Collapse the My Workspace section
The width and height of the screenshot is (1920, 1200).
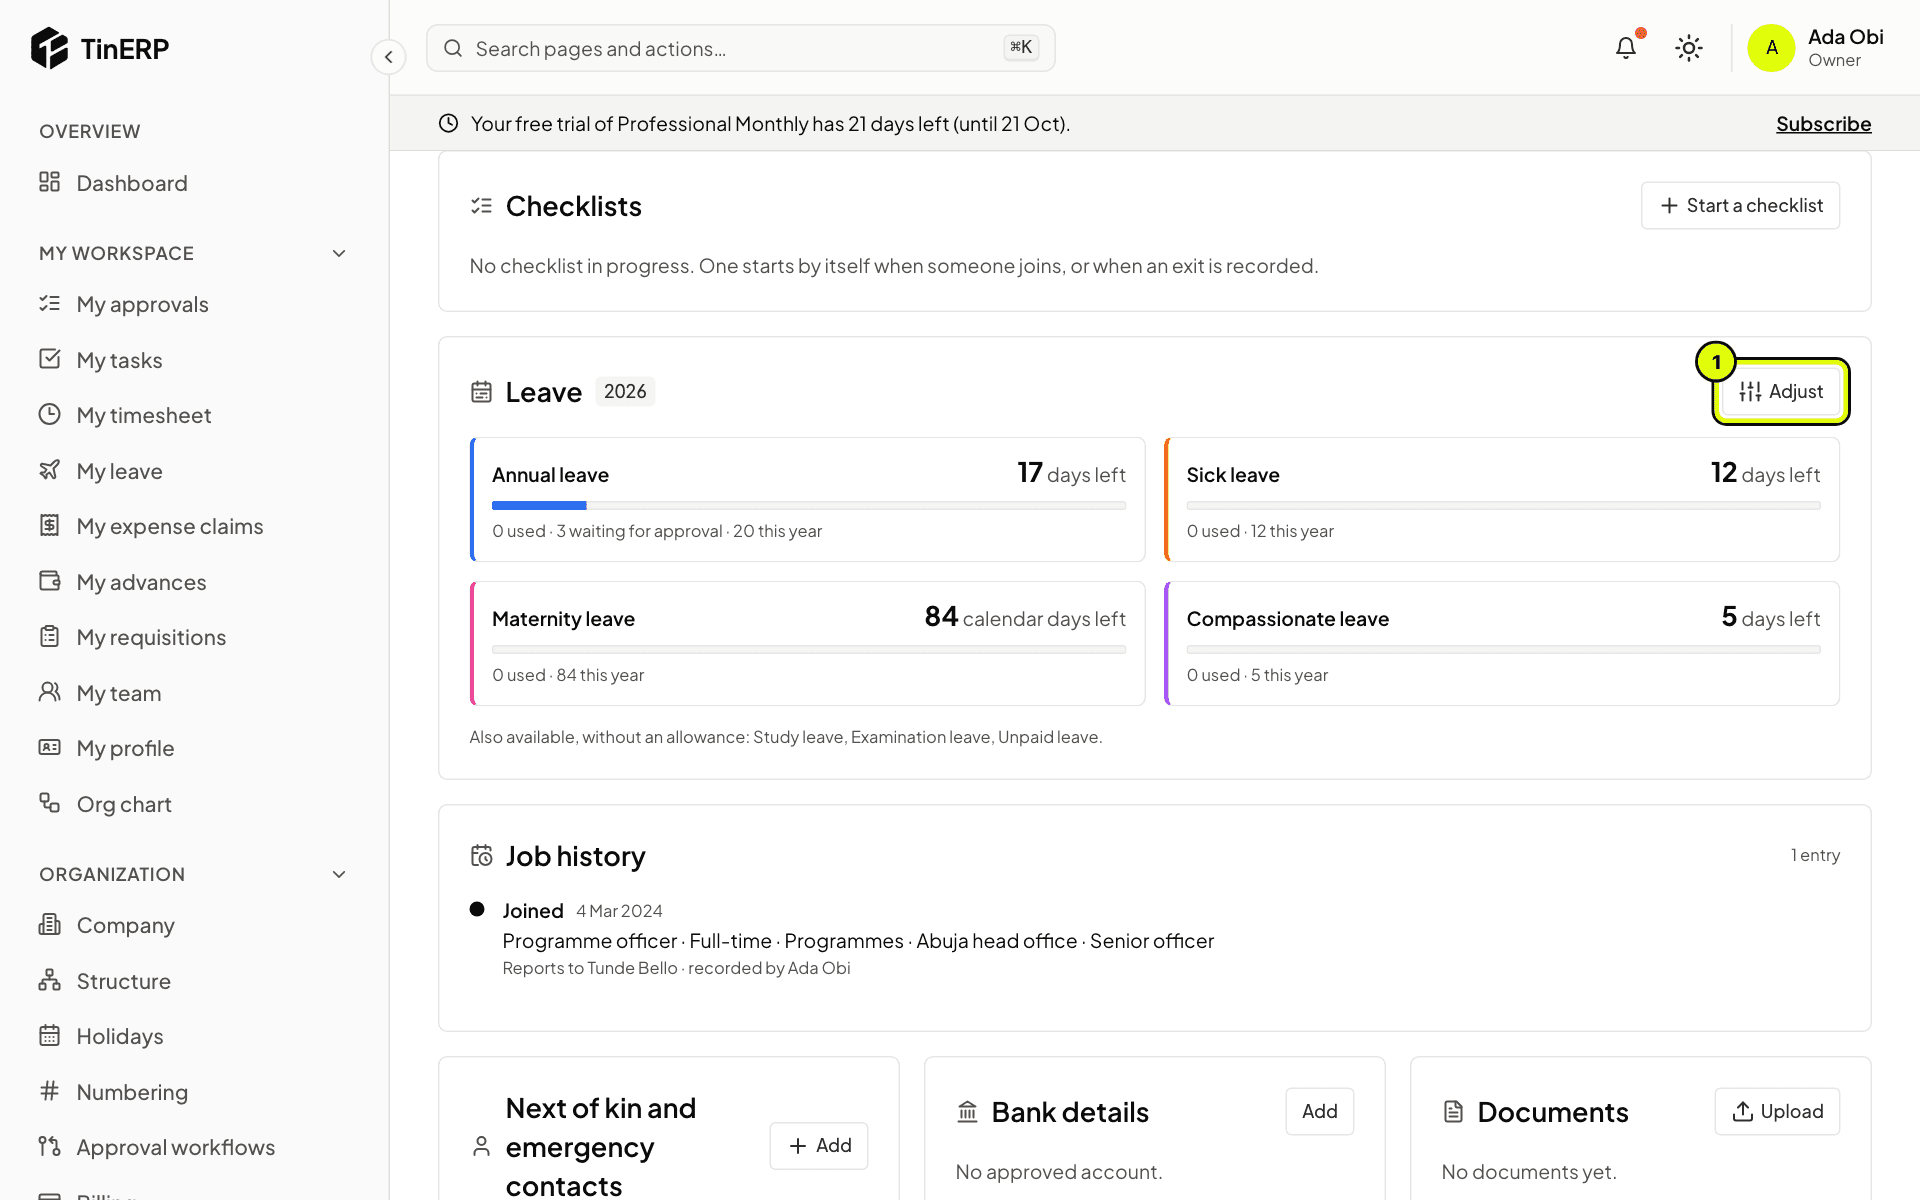click(339, 254)
